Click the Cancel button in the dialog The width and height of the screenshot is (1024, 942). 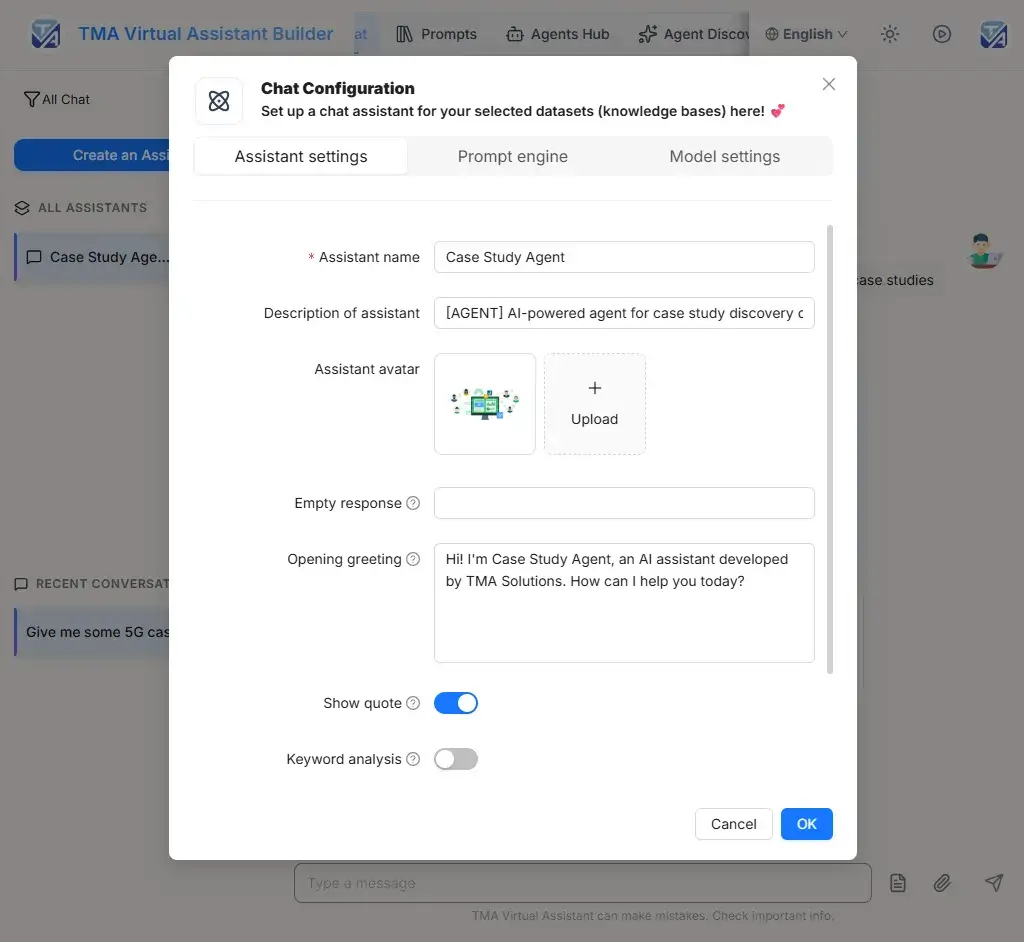tap(733, 823)
